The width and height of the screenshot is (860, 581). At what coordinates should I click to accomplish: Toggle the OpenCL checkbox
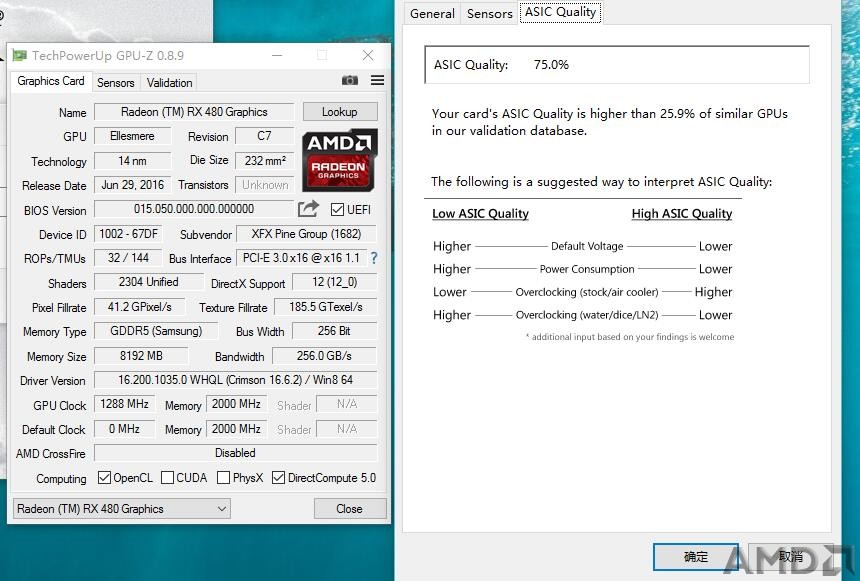104,478
